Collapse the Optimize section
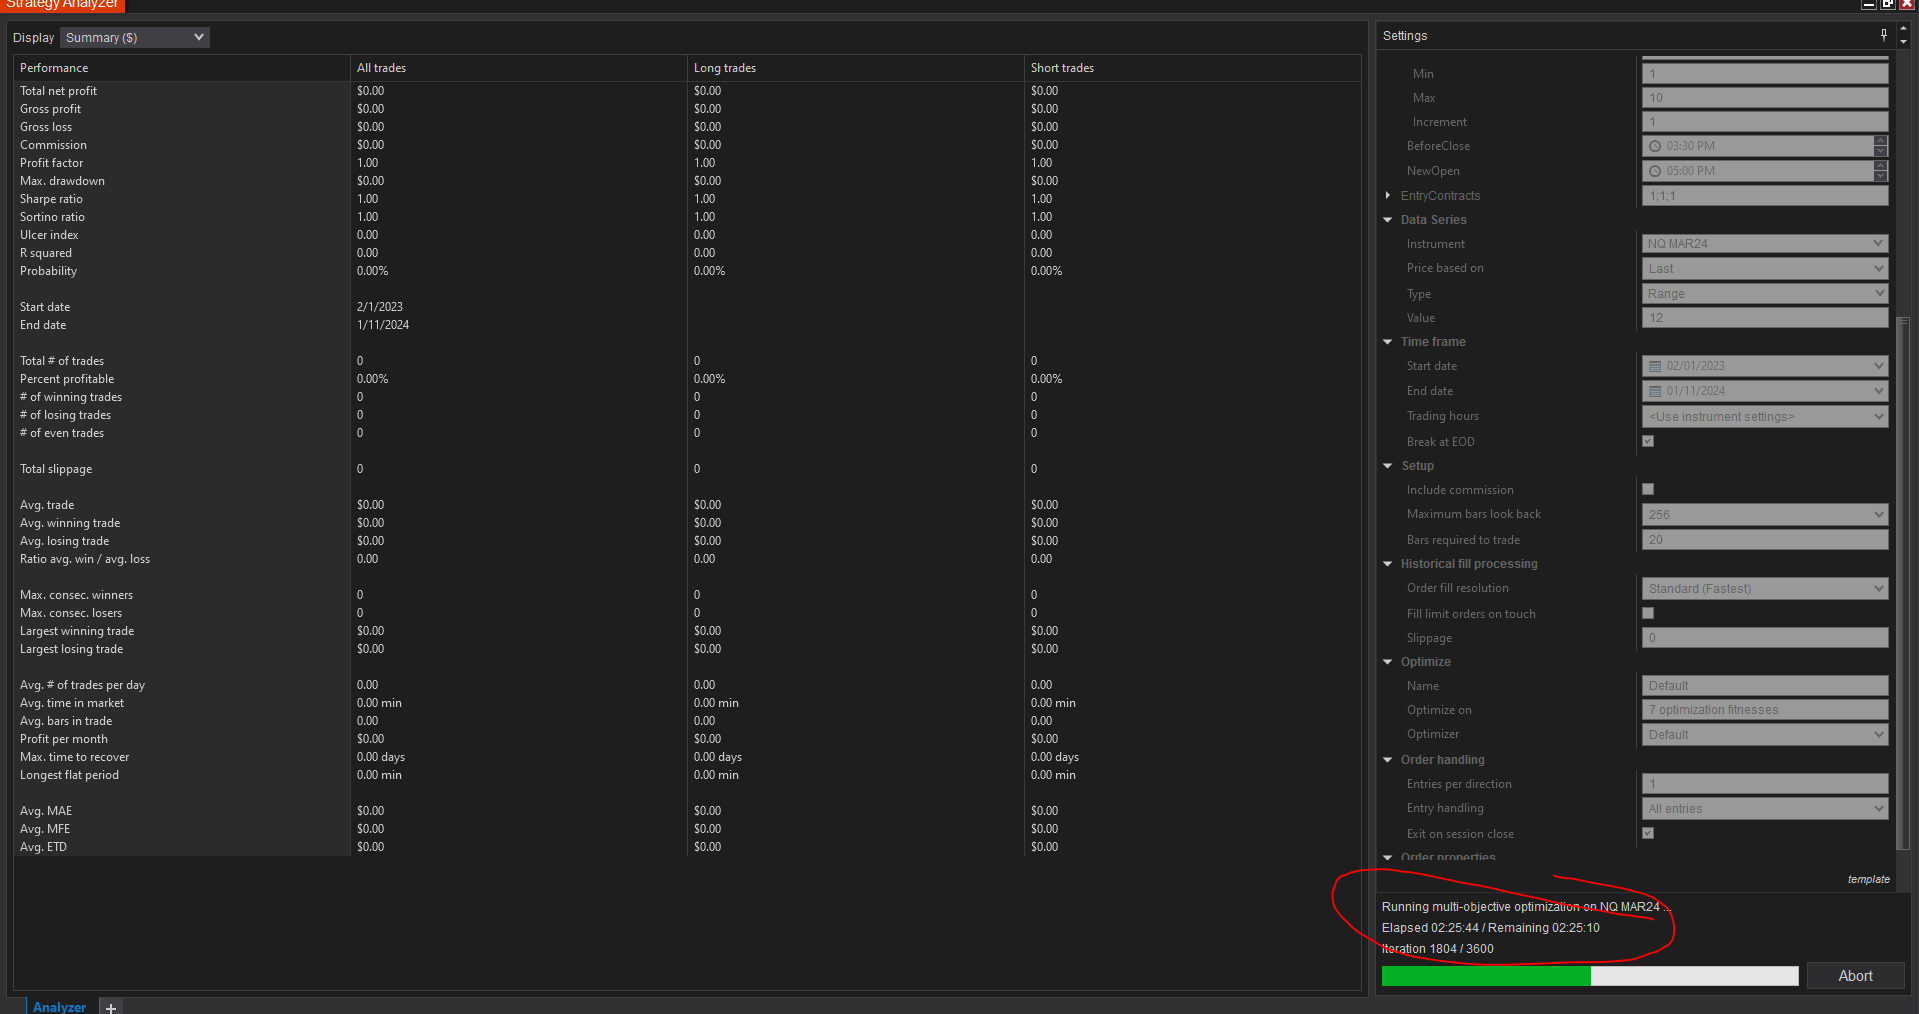Viewport: 1919px width, 1014px height. (1388, 662)
